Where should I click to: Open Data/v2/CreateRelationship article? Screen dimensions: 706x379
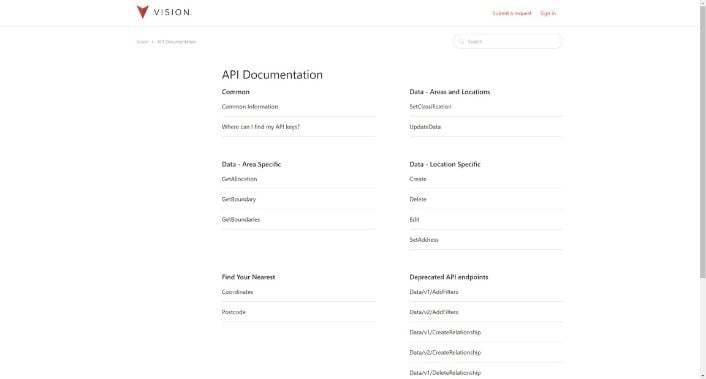445,352
